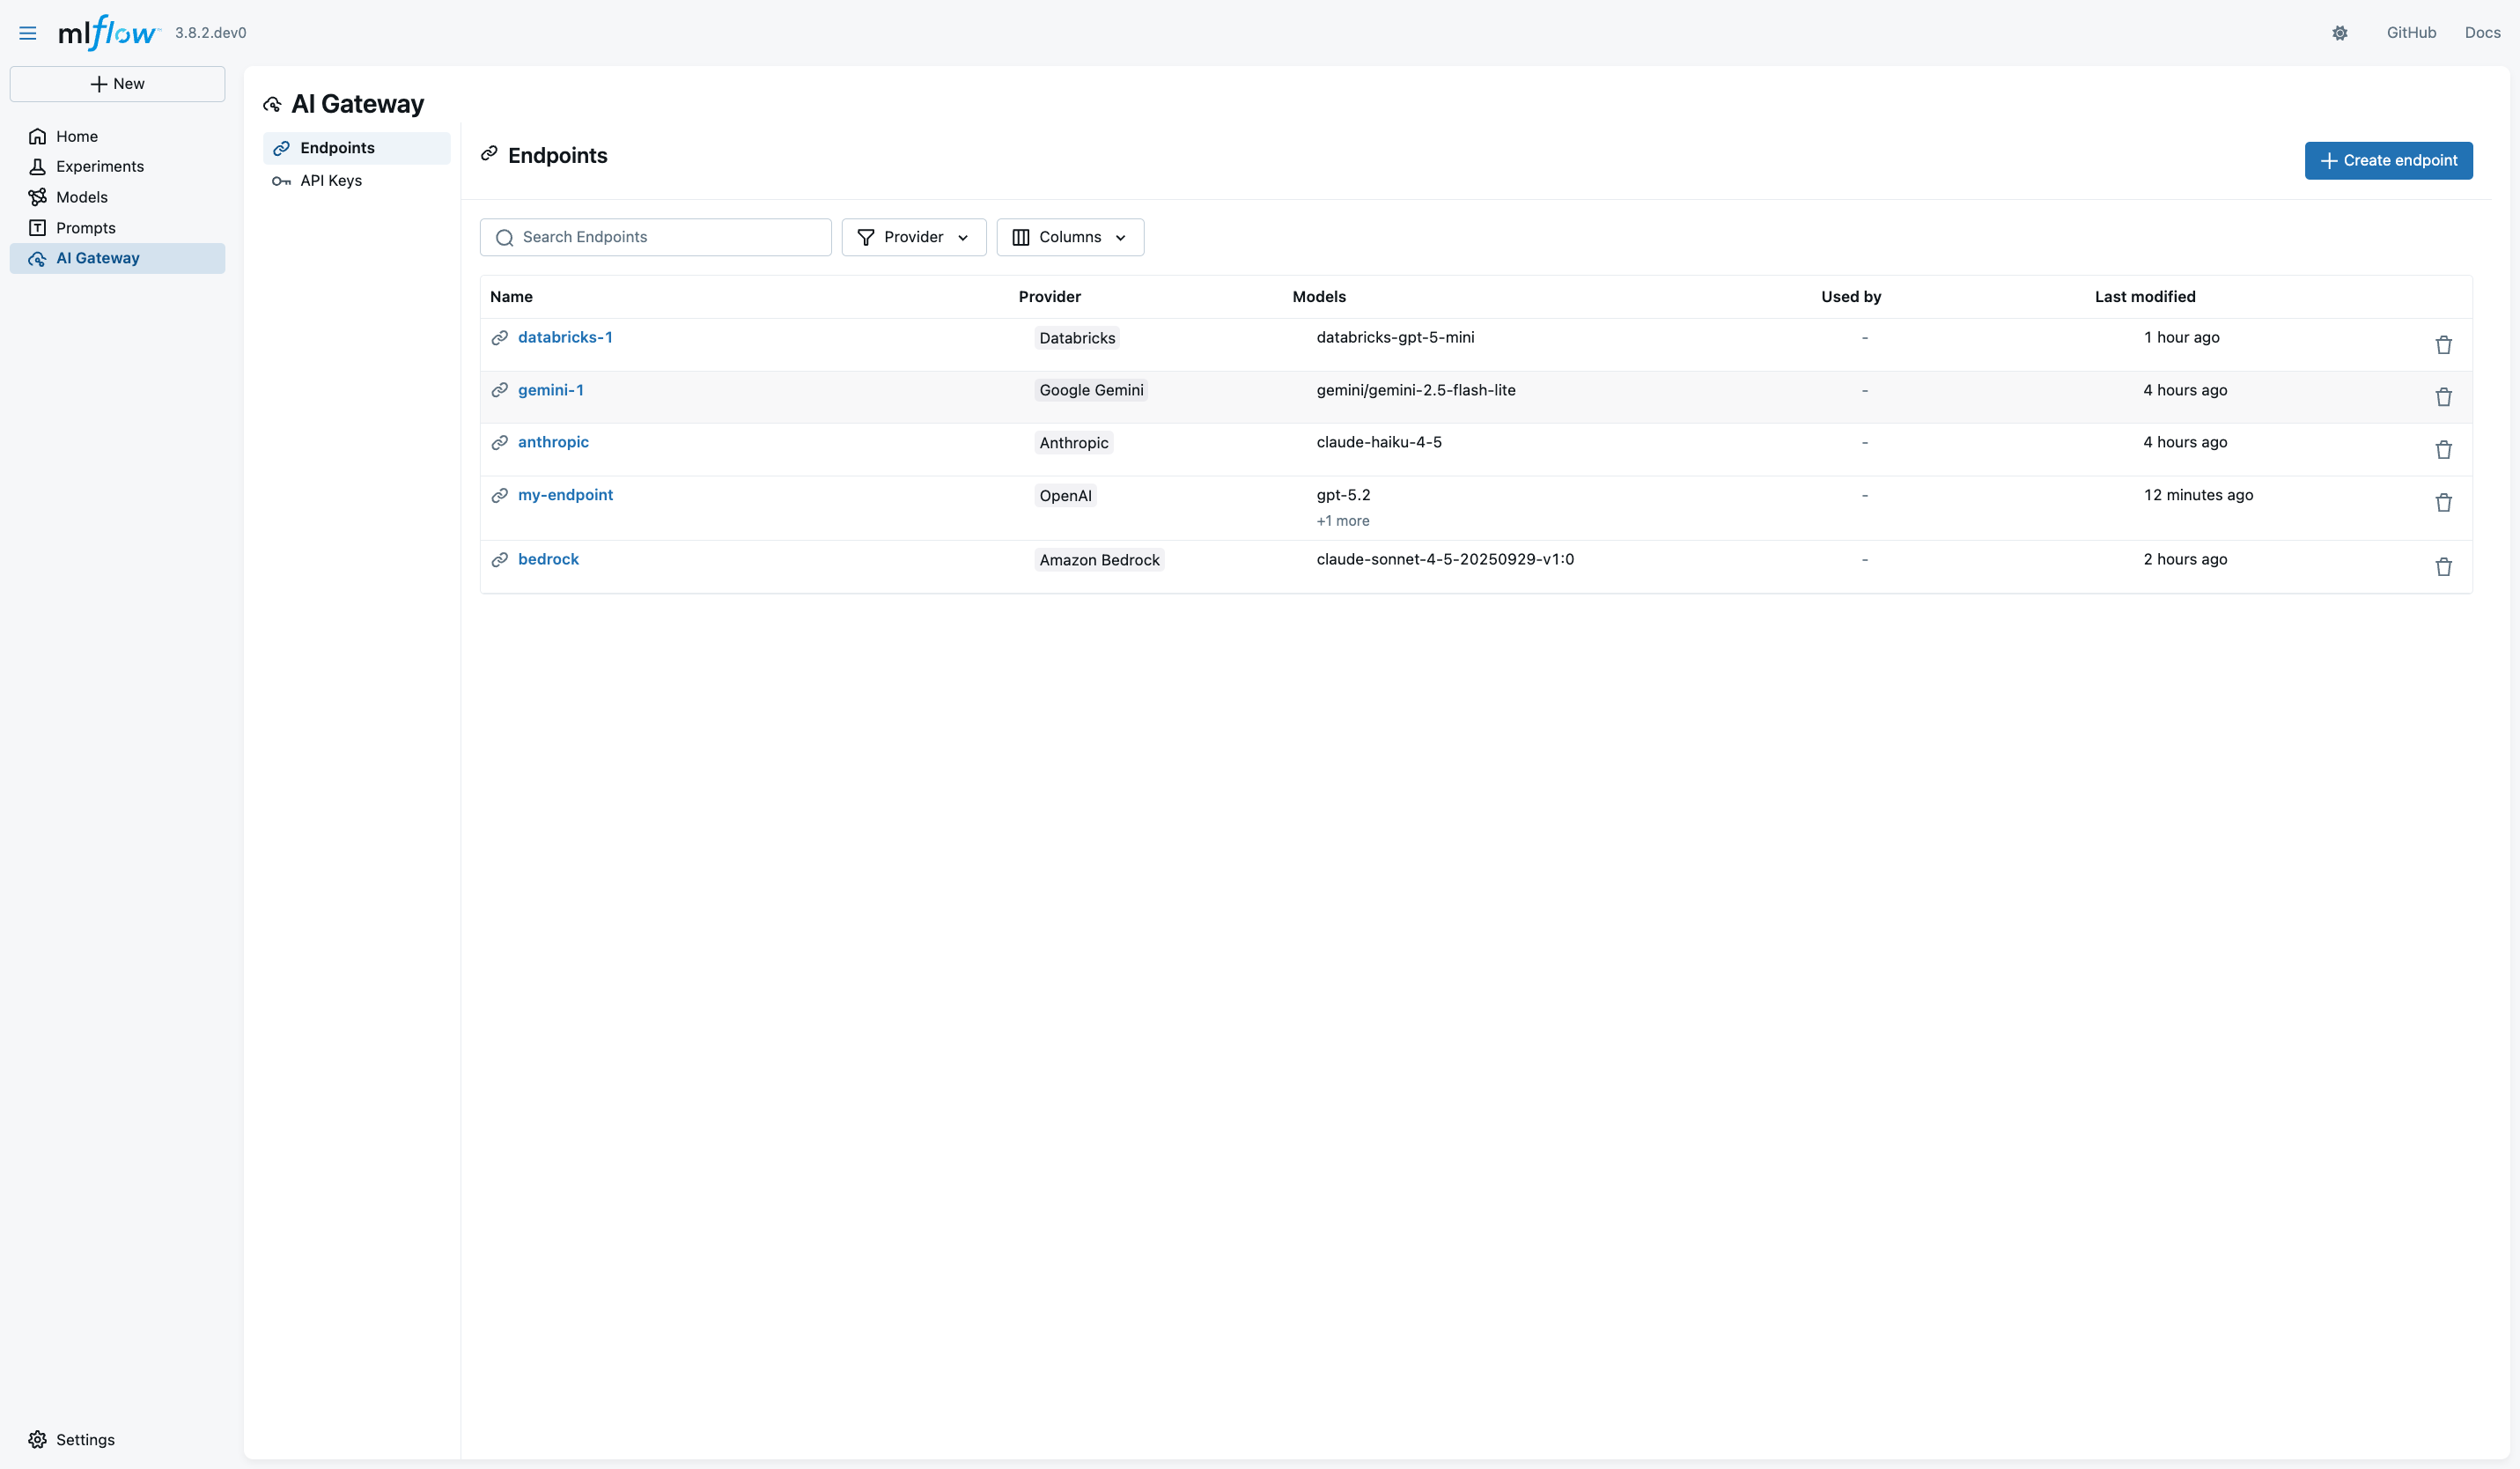Click the New button in sidebar
The width and height of the screenshot is (2520, 1469).
117,84
